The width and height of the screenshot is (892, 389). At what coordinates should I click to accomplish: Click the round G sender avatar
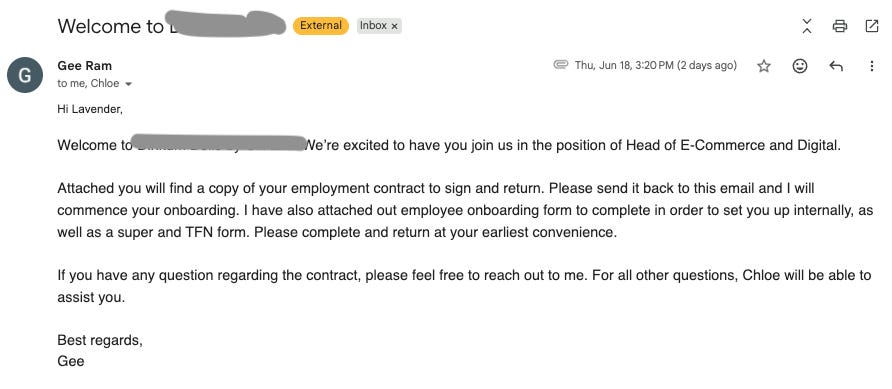tap(25, 75)
